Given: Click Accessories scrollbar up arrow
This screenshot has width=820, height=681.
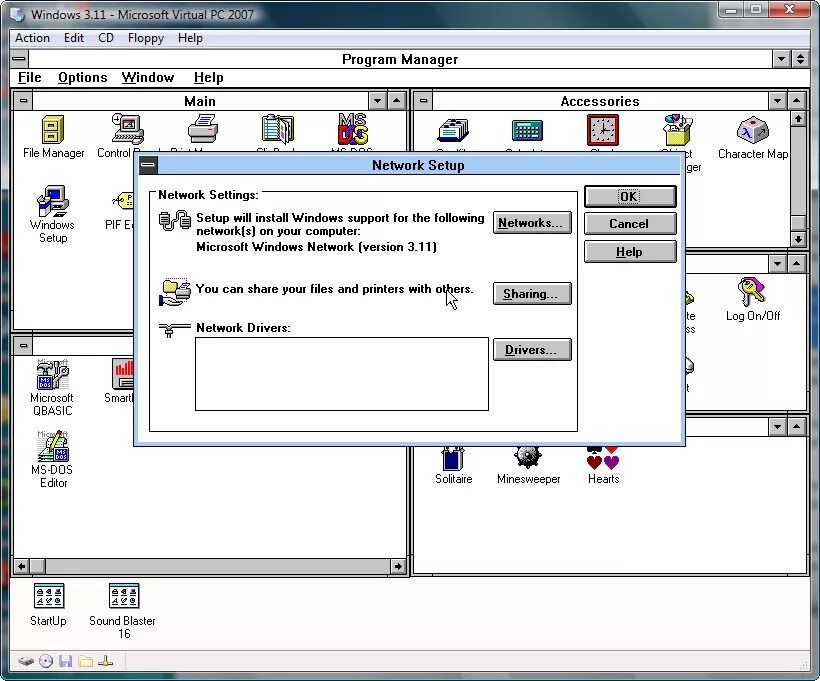Looking at the screenshot, I should click(798, 119).
